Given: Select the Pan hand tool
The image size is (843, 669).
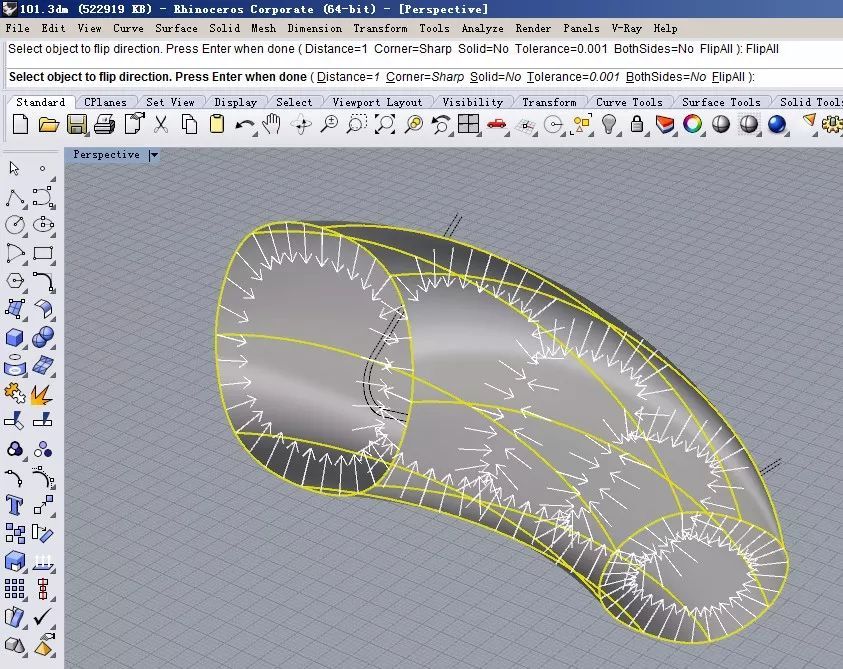Looking at the screenshot, I should (272, 124).
